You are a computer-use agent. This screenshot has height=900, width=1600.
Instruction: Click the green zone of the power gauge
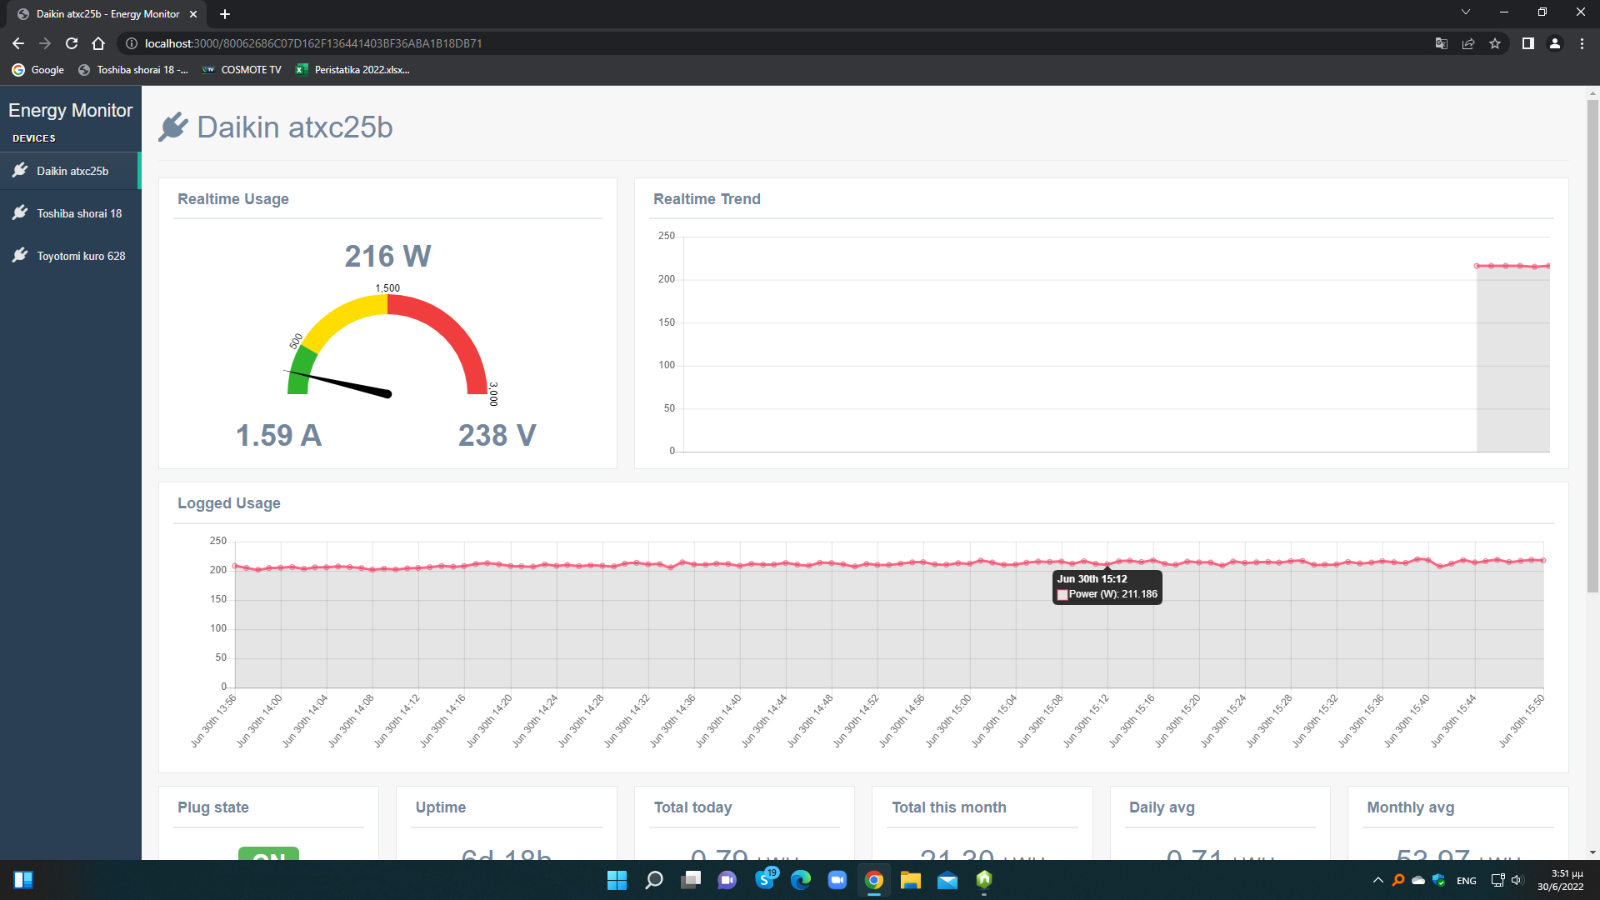pos(300,371)
